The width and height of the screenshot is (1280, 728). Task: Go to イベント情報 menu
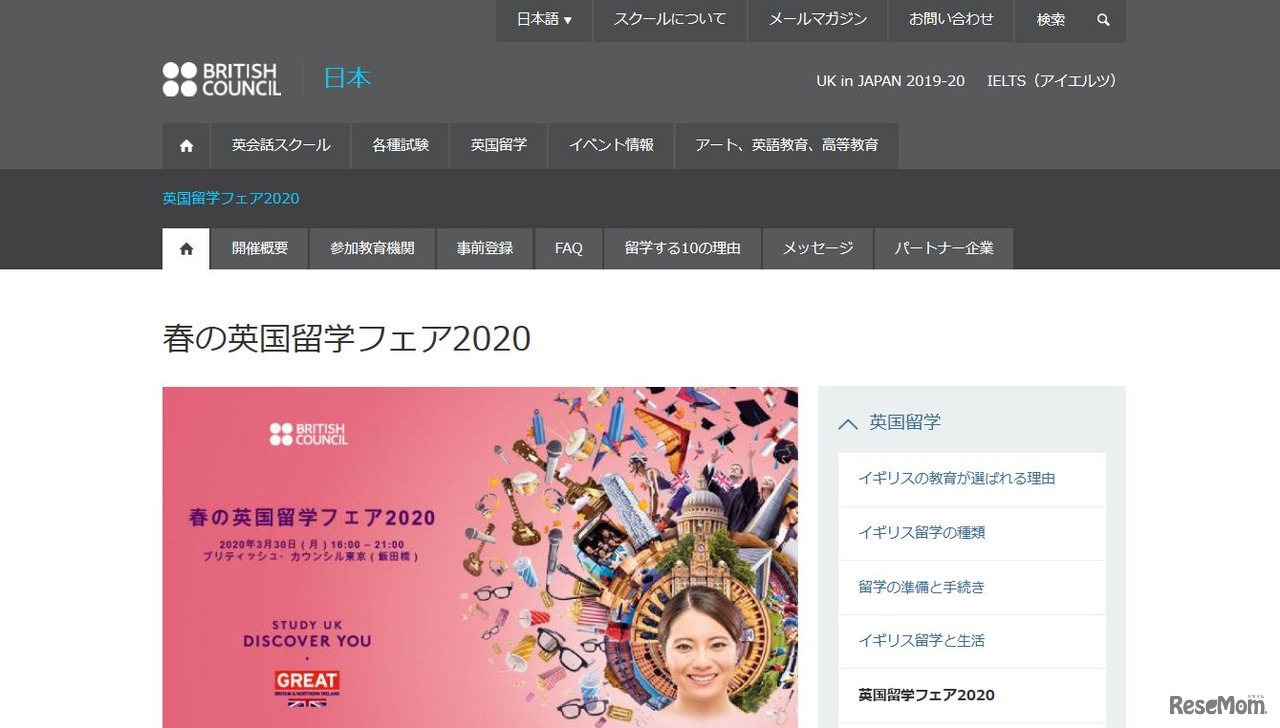click(x=611, y=146)
